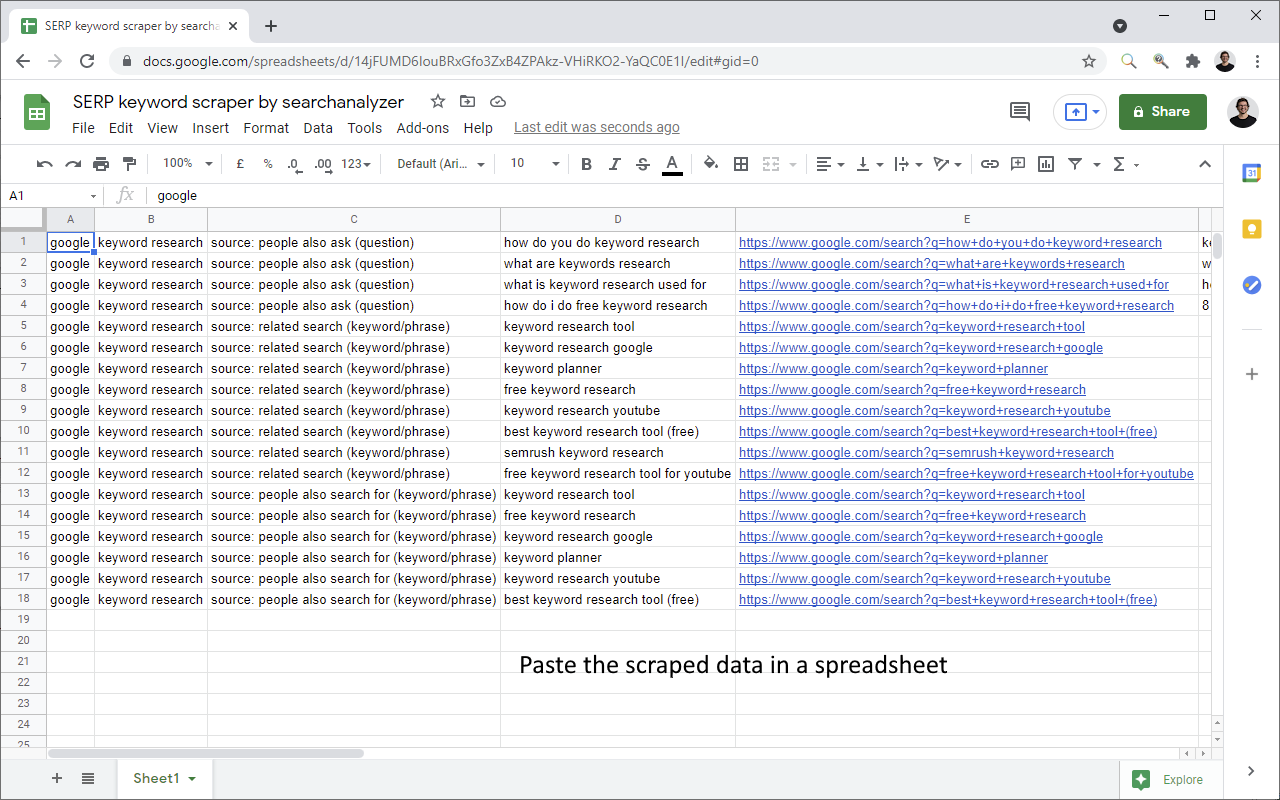Print the spreadsheet via printer icon
The image size is (1280, 800).
coord(101,164)
